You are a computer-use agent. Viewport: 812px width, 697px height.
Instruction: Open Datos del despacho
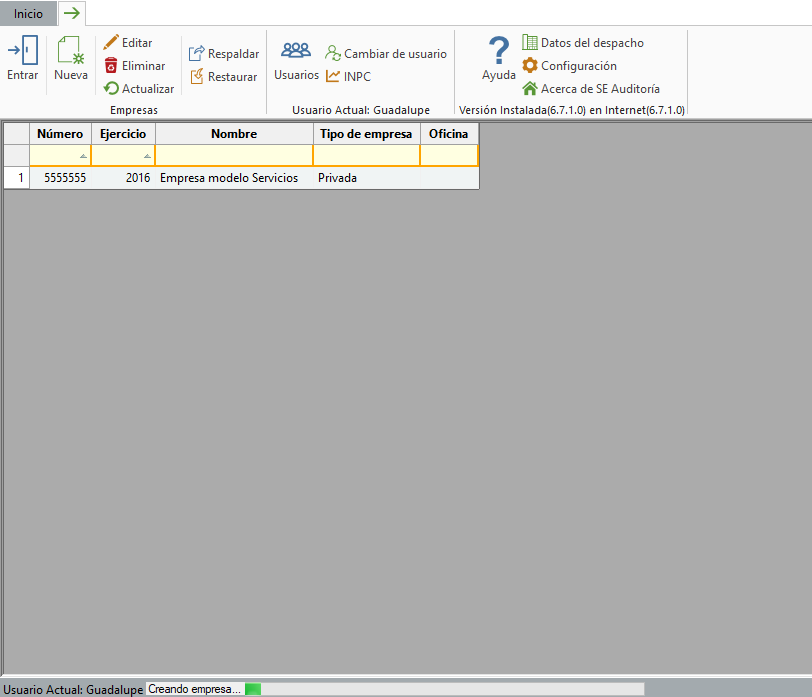(x=530, y=43)
